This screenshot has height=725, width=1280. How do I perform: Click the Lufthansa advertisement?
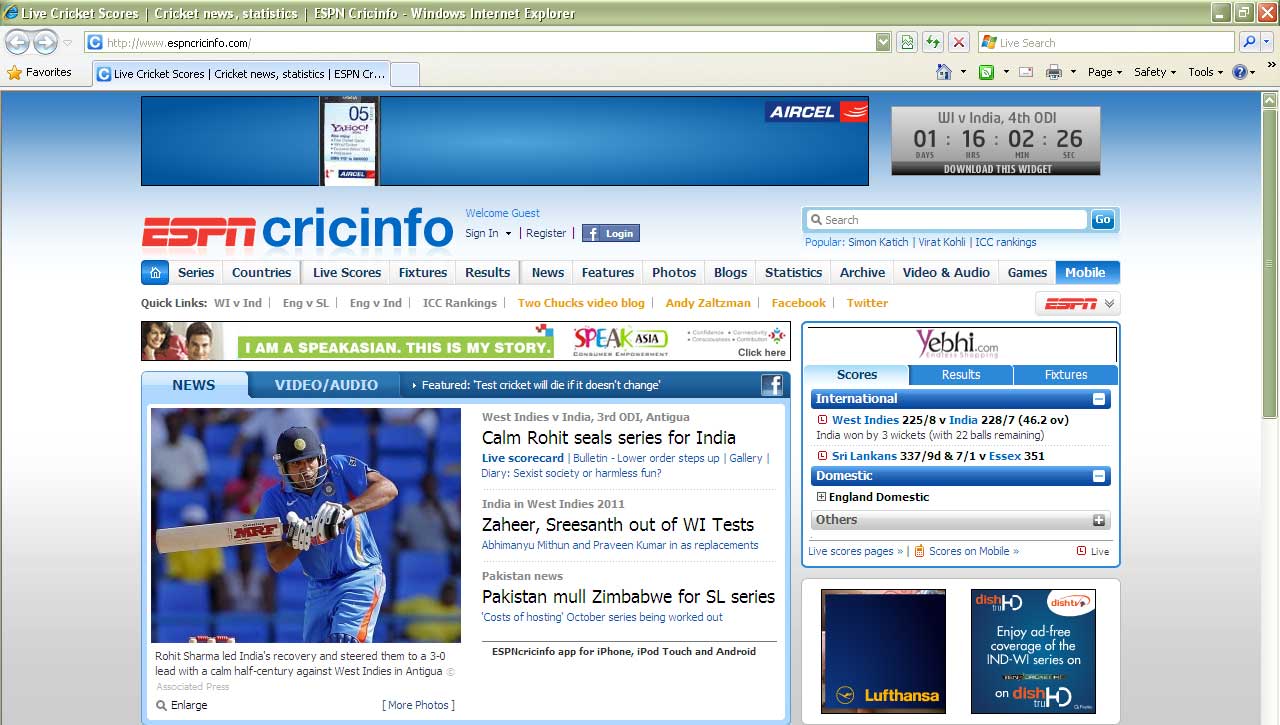[883, 651]
